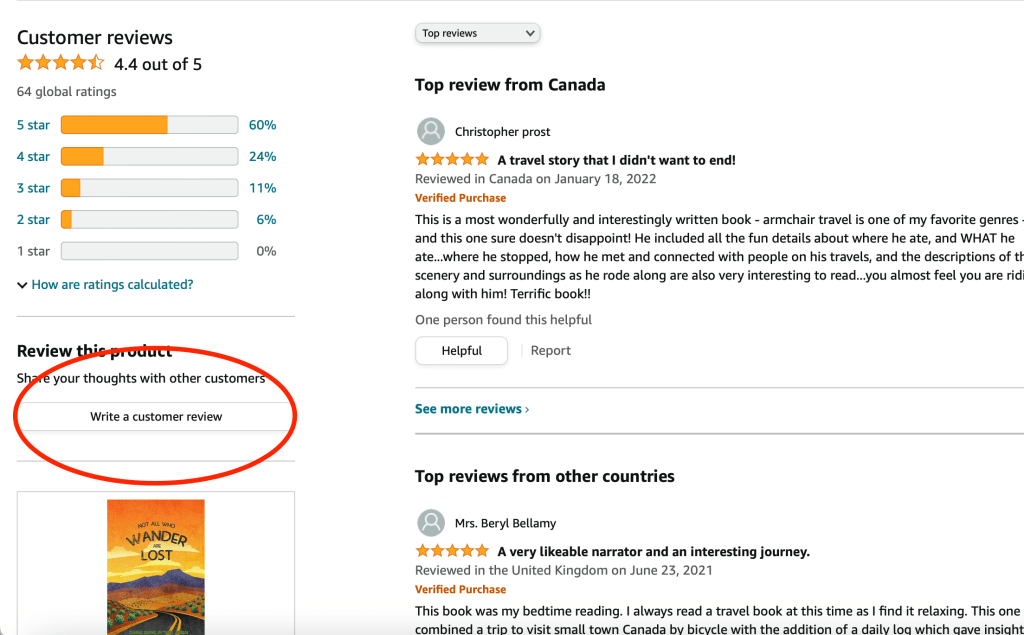Click the five-star icons on Christopher's review
This screenshot has height=635, width=1024.
pos(452,160)
